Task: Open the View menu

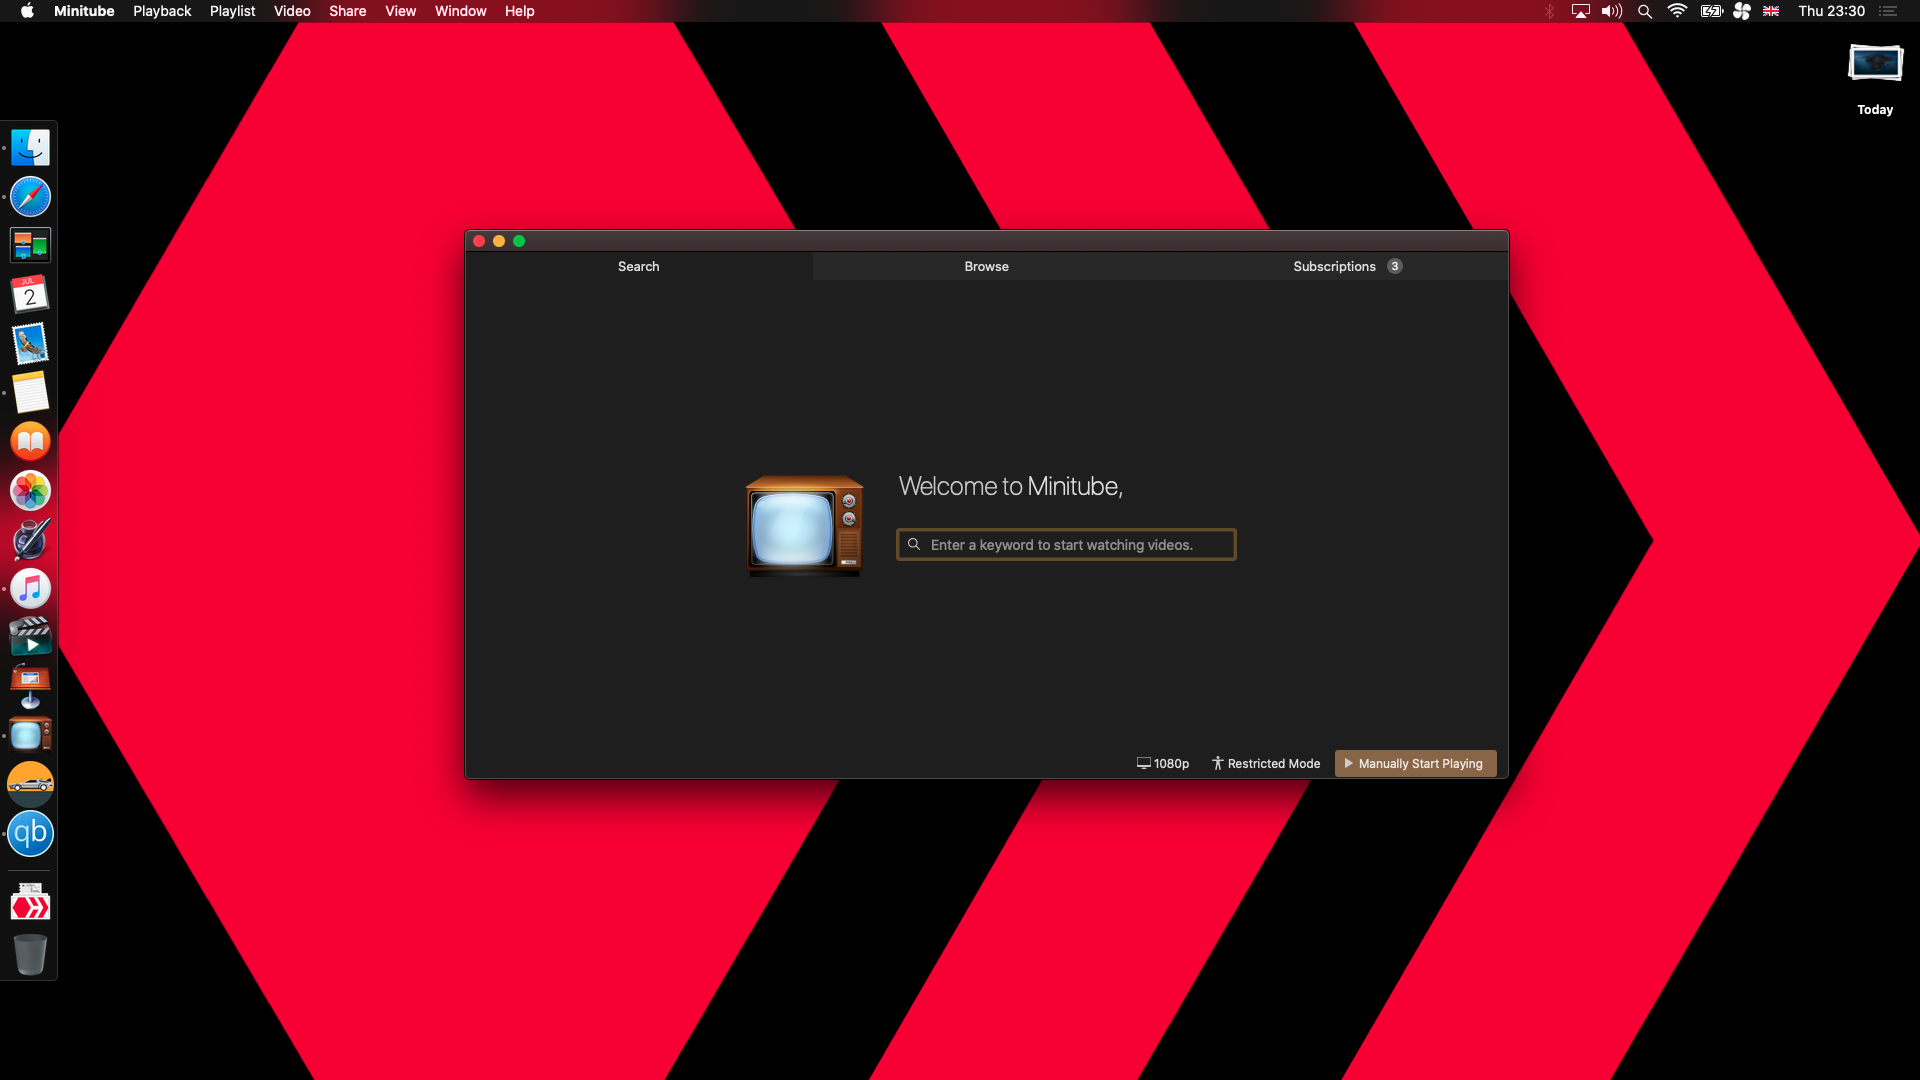Action: click(401, 11)
